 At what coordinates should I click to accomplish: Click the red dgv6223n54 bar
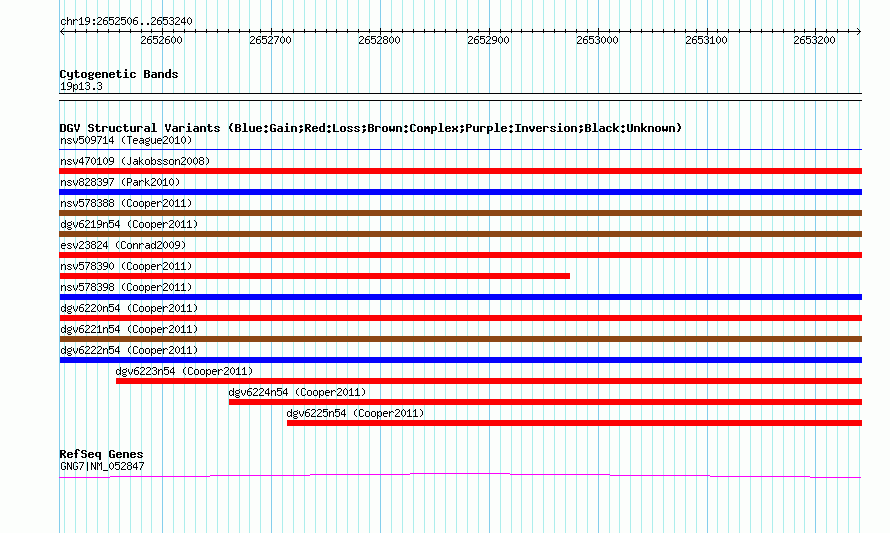489,381
